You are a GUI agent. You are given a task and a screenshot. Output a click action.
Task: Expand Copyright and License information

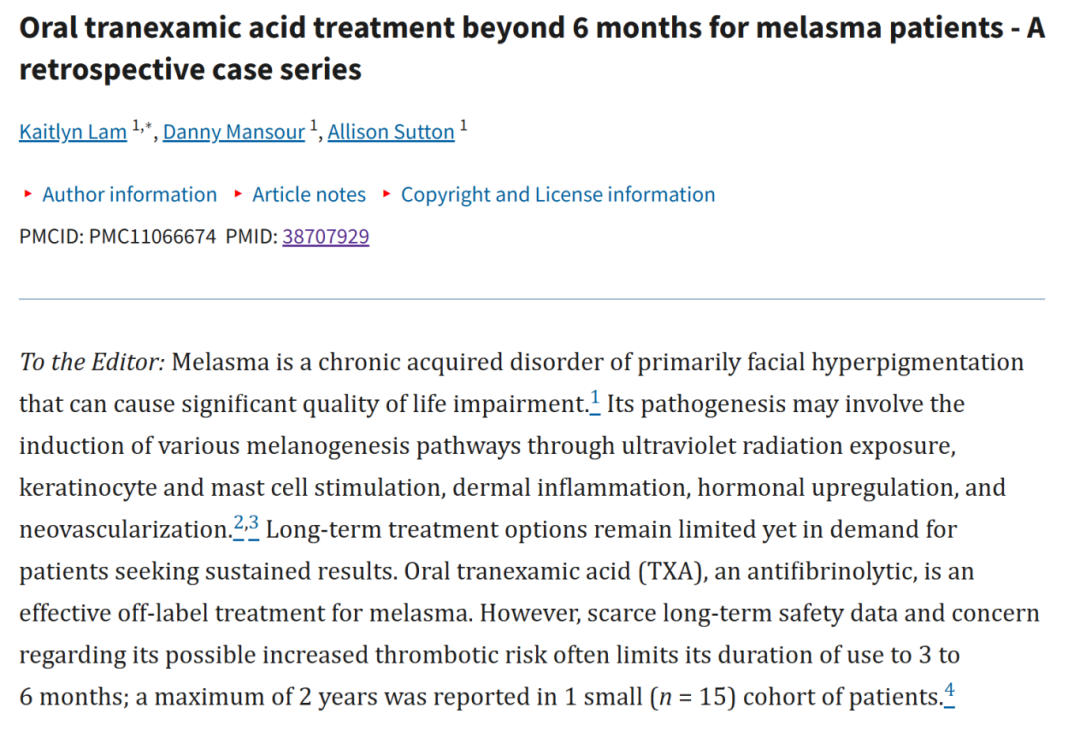click(x=558, y=194)
